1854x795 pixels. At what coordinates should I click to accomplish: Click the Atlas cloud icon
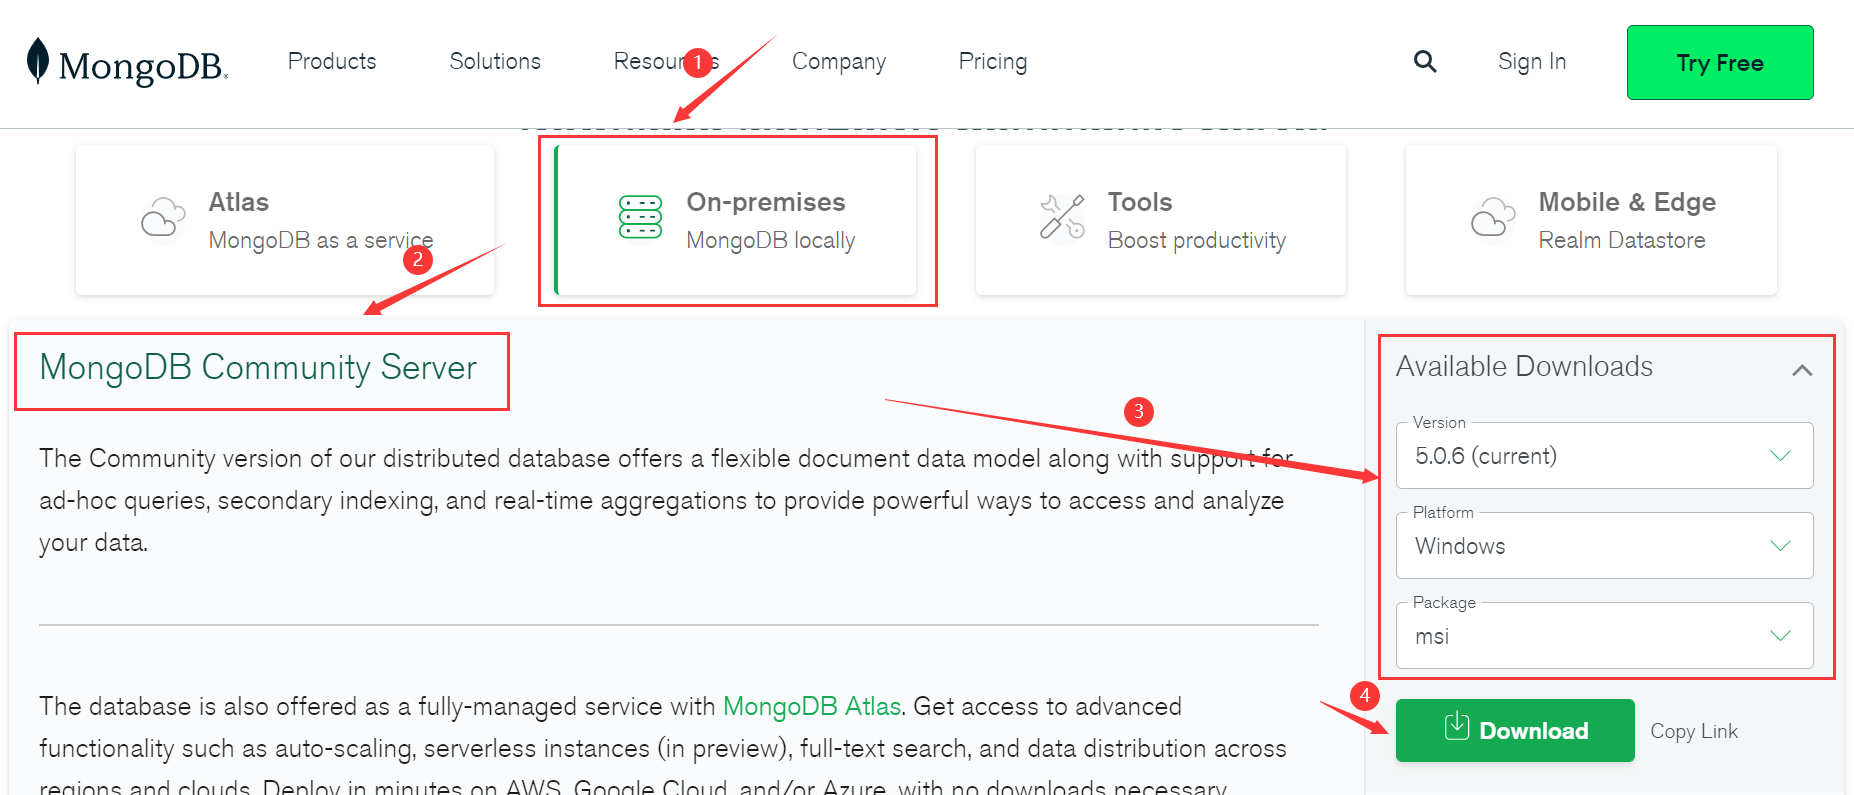(163, 217)
